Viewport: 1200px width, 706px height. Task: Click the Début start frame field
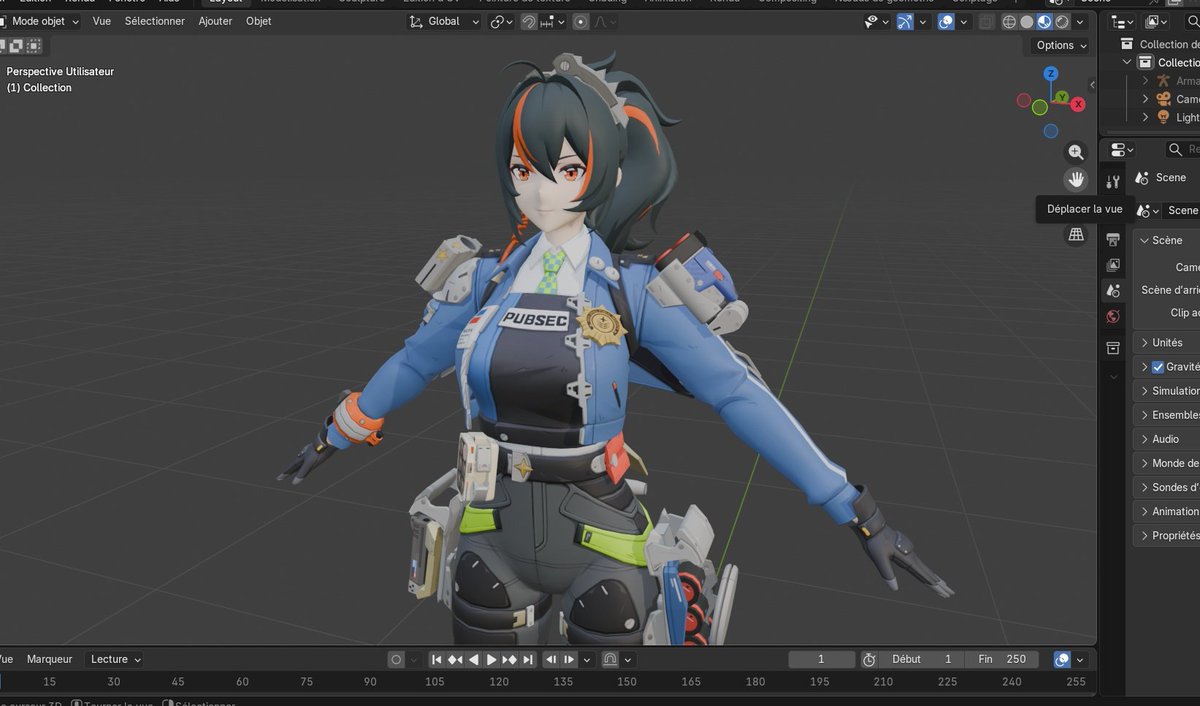(923, 660)
